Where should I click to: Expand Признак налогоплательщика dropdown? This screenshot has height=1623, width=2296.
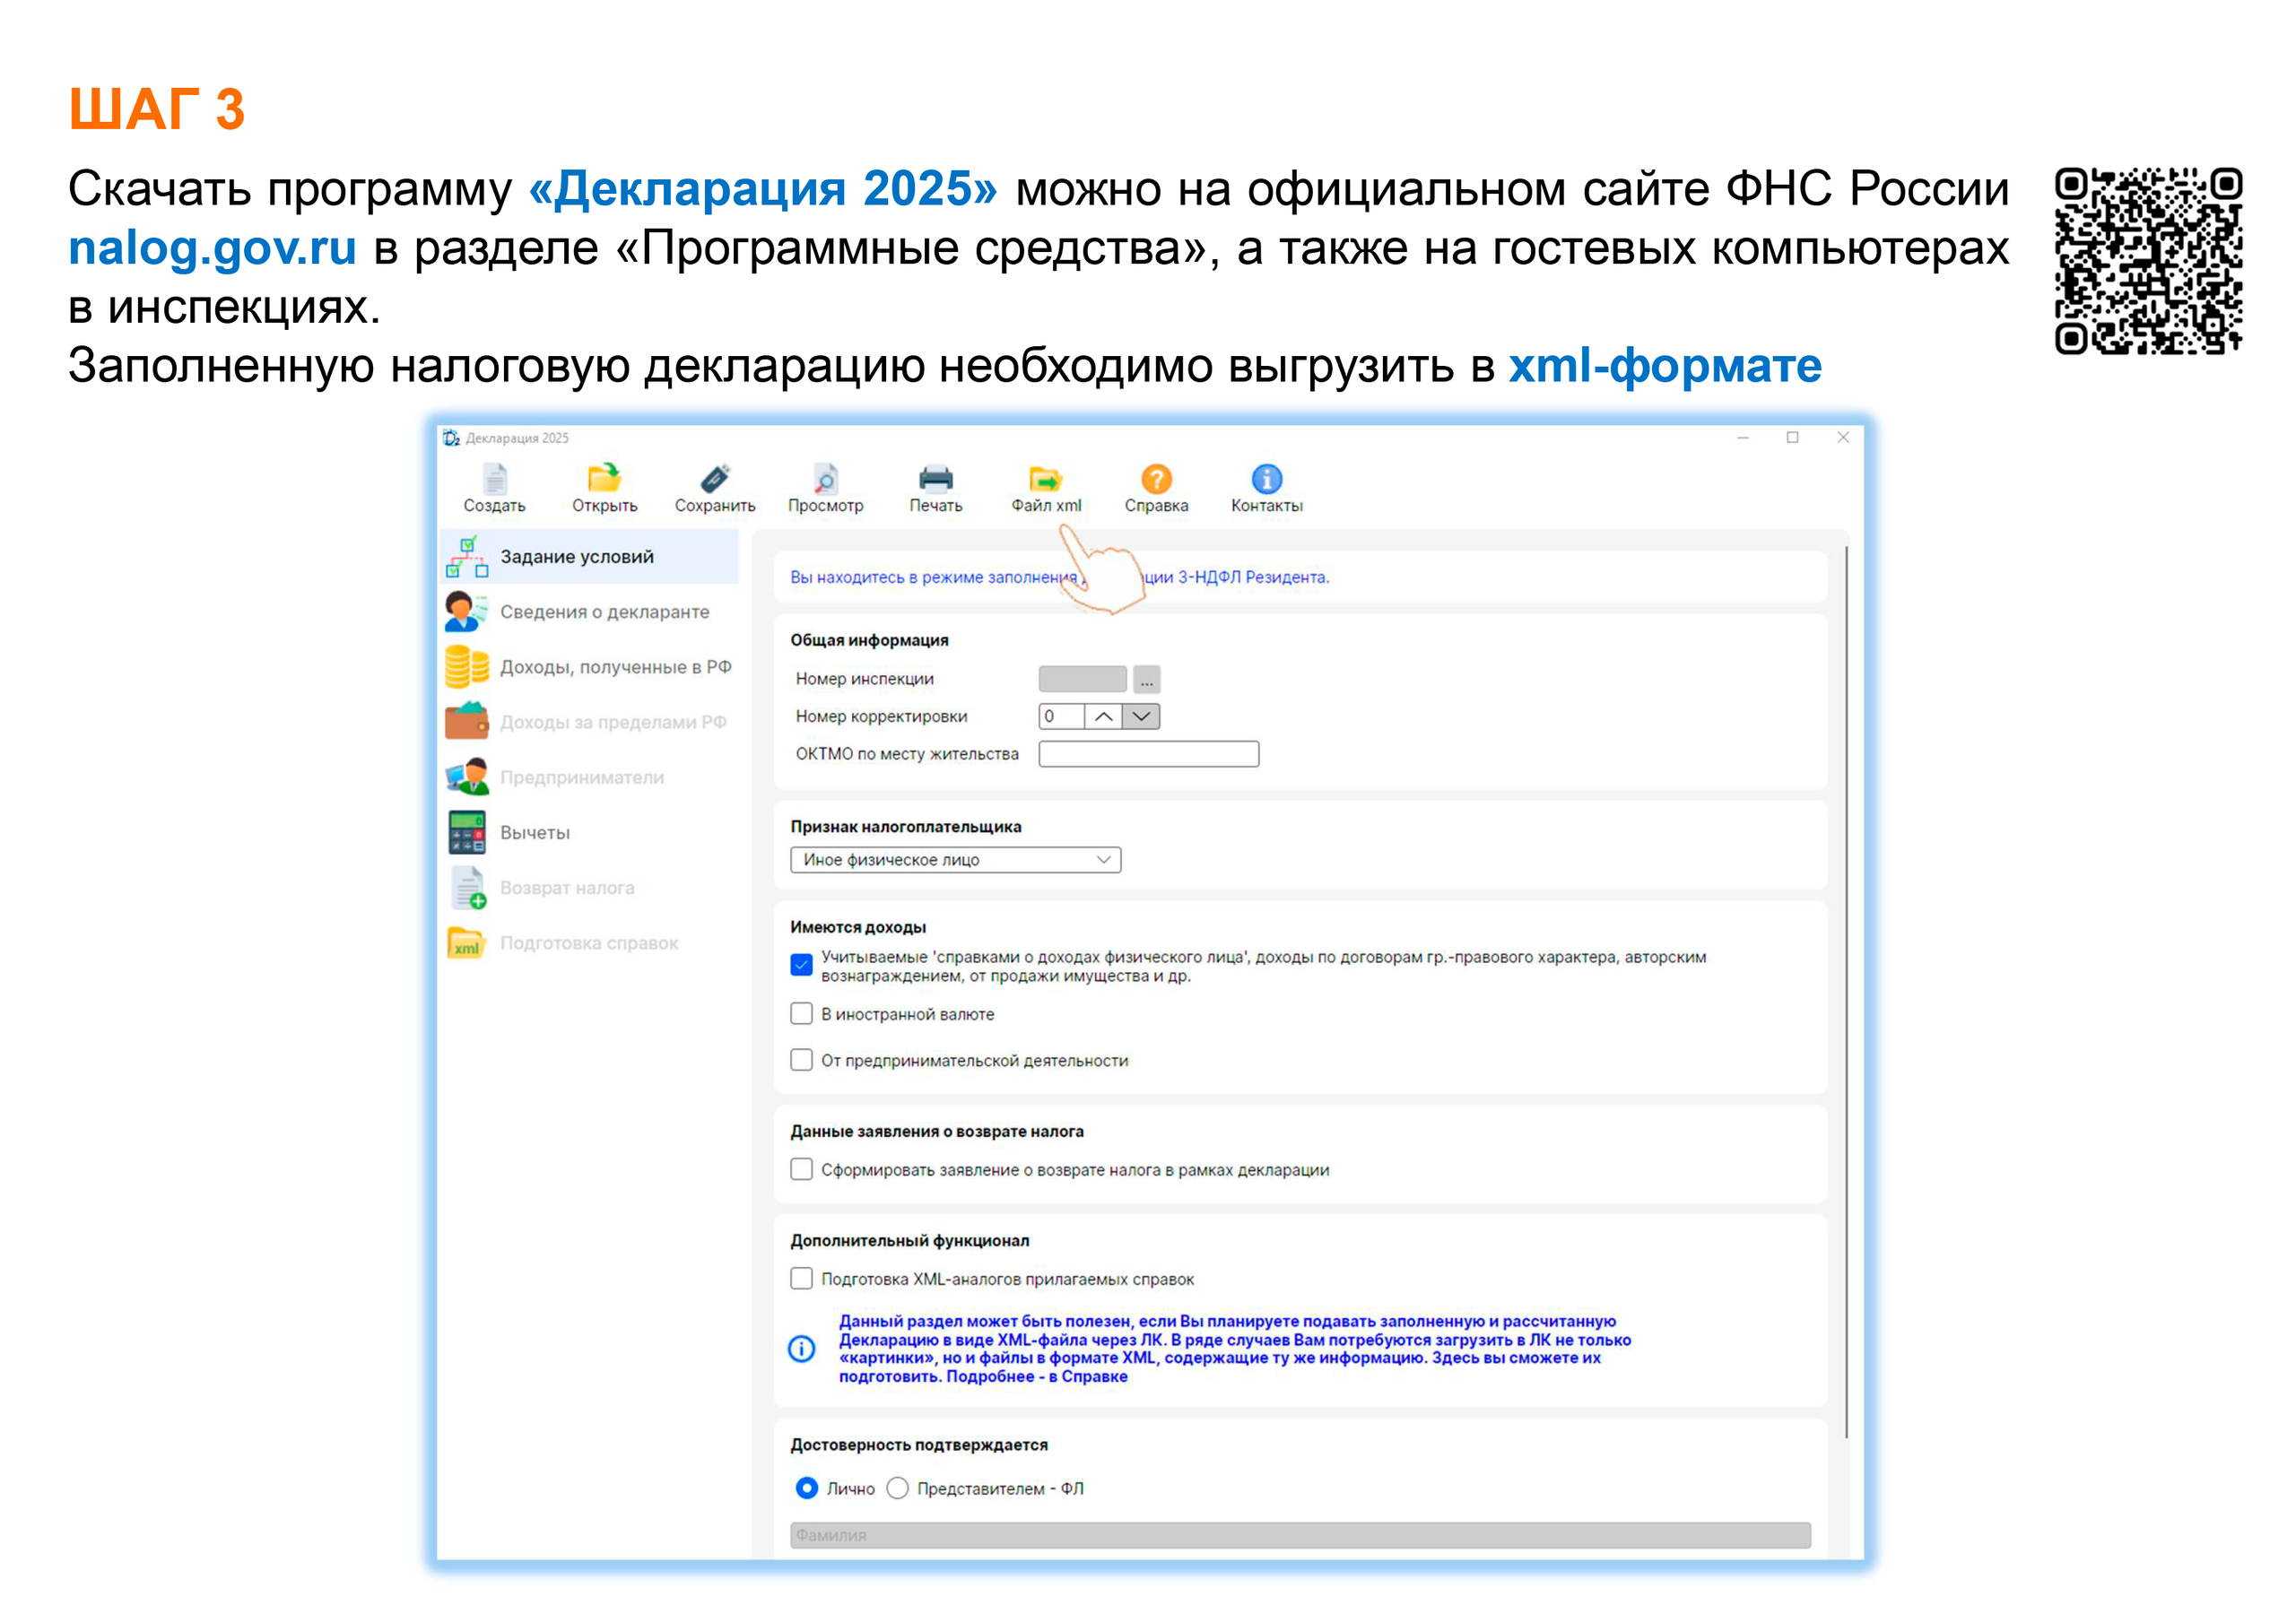[x=1103, y=859]
